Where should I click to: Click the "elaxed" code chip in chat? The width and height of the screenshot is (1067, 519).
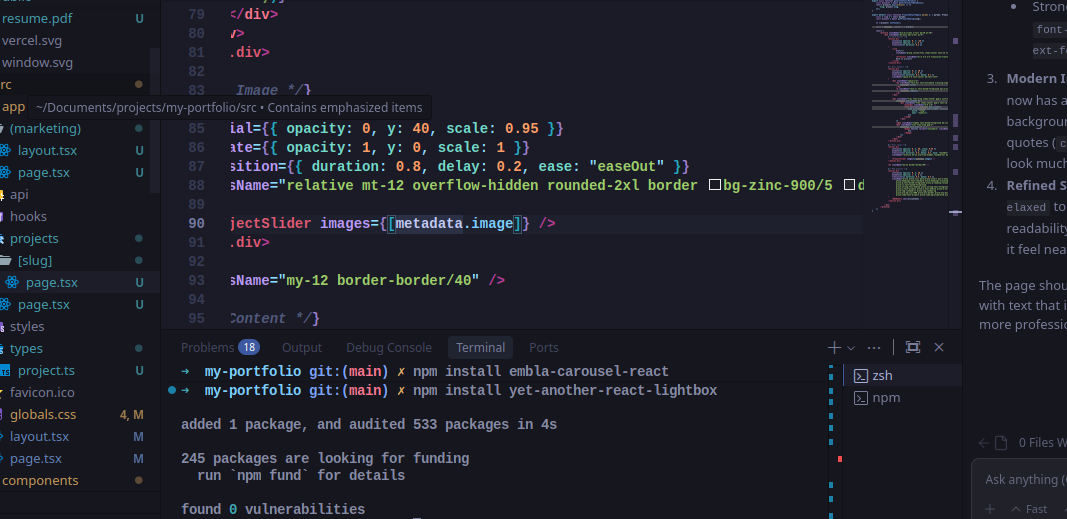click(x=1027, y=206)
